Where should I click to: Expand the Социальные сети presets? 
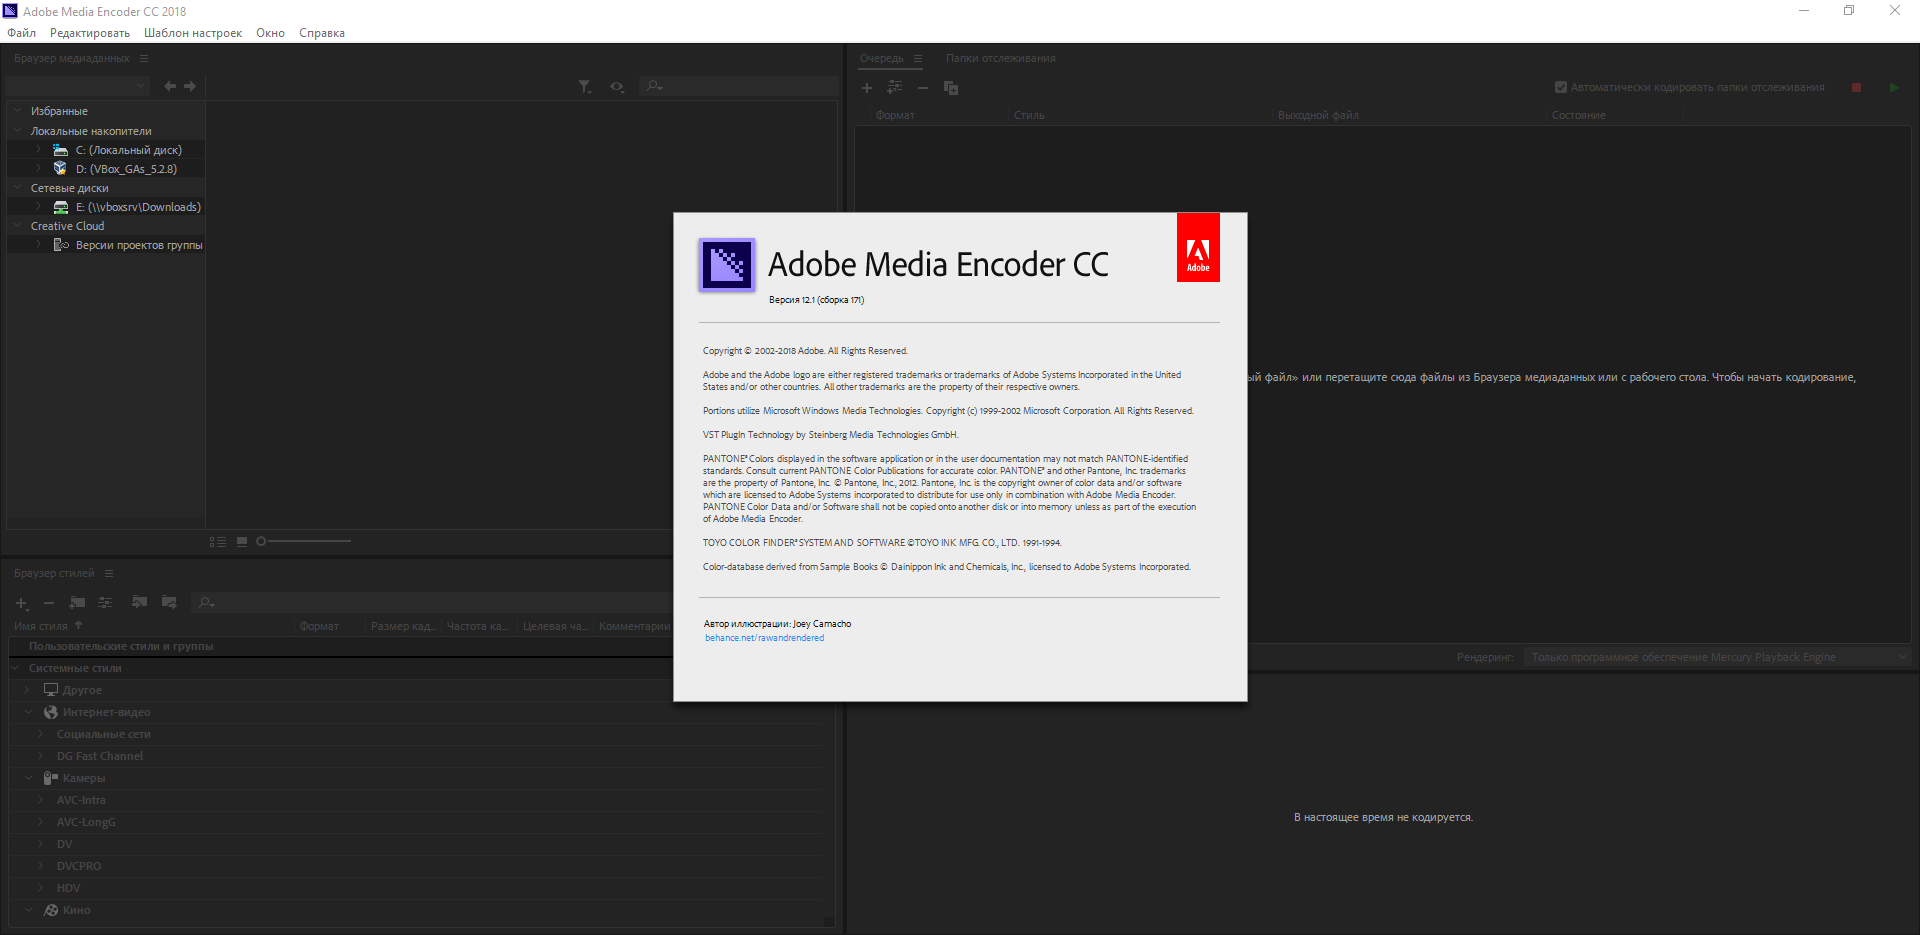41,734
